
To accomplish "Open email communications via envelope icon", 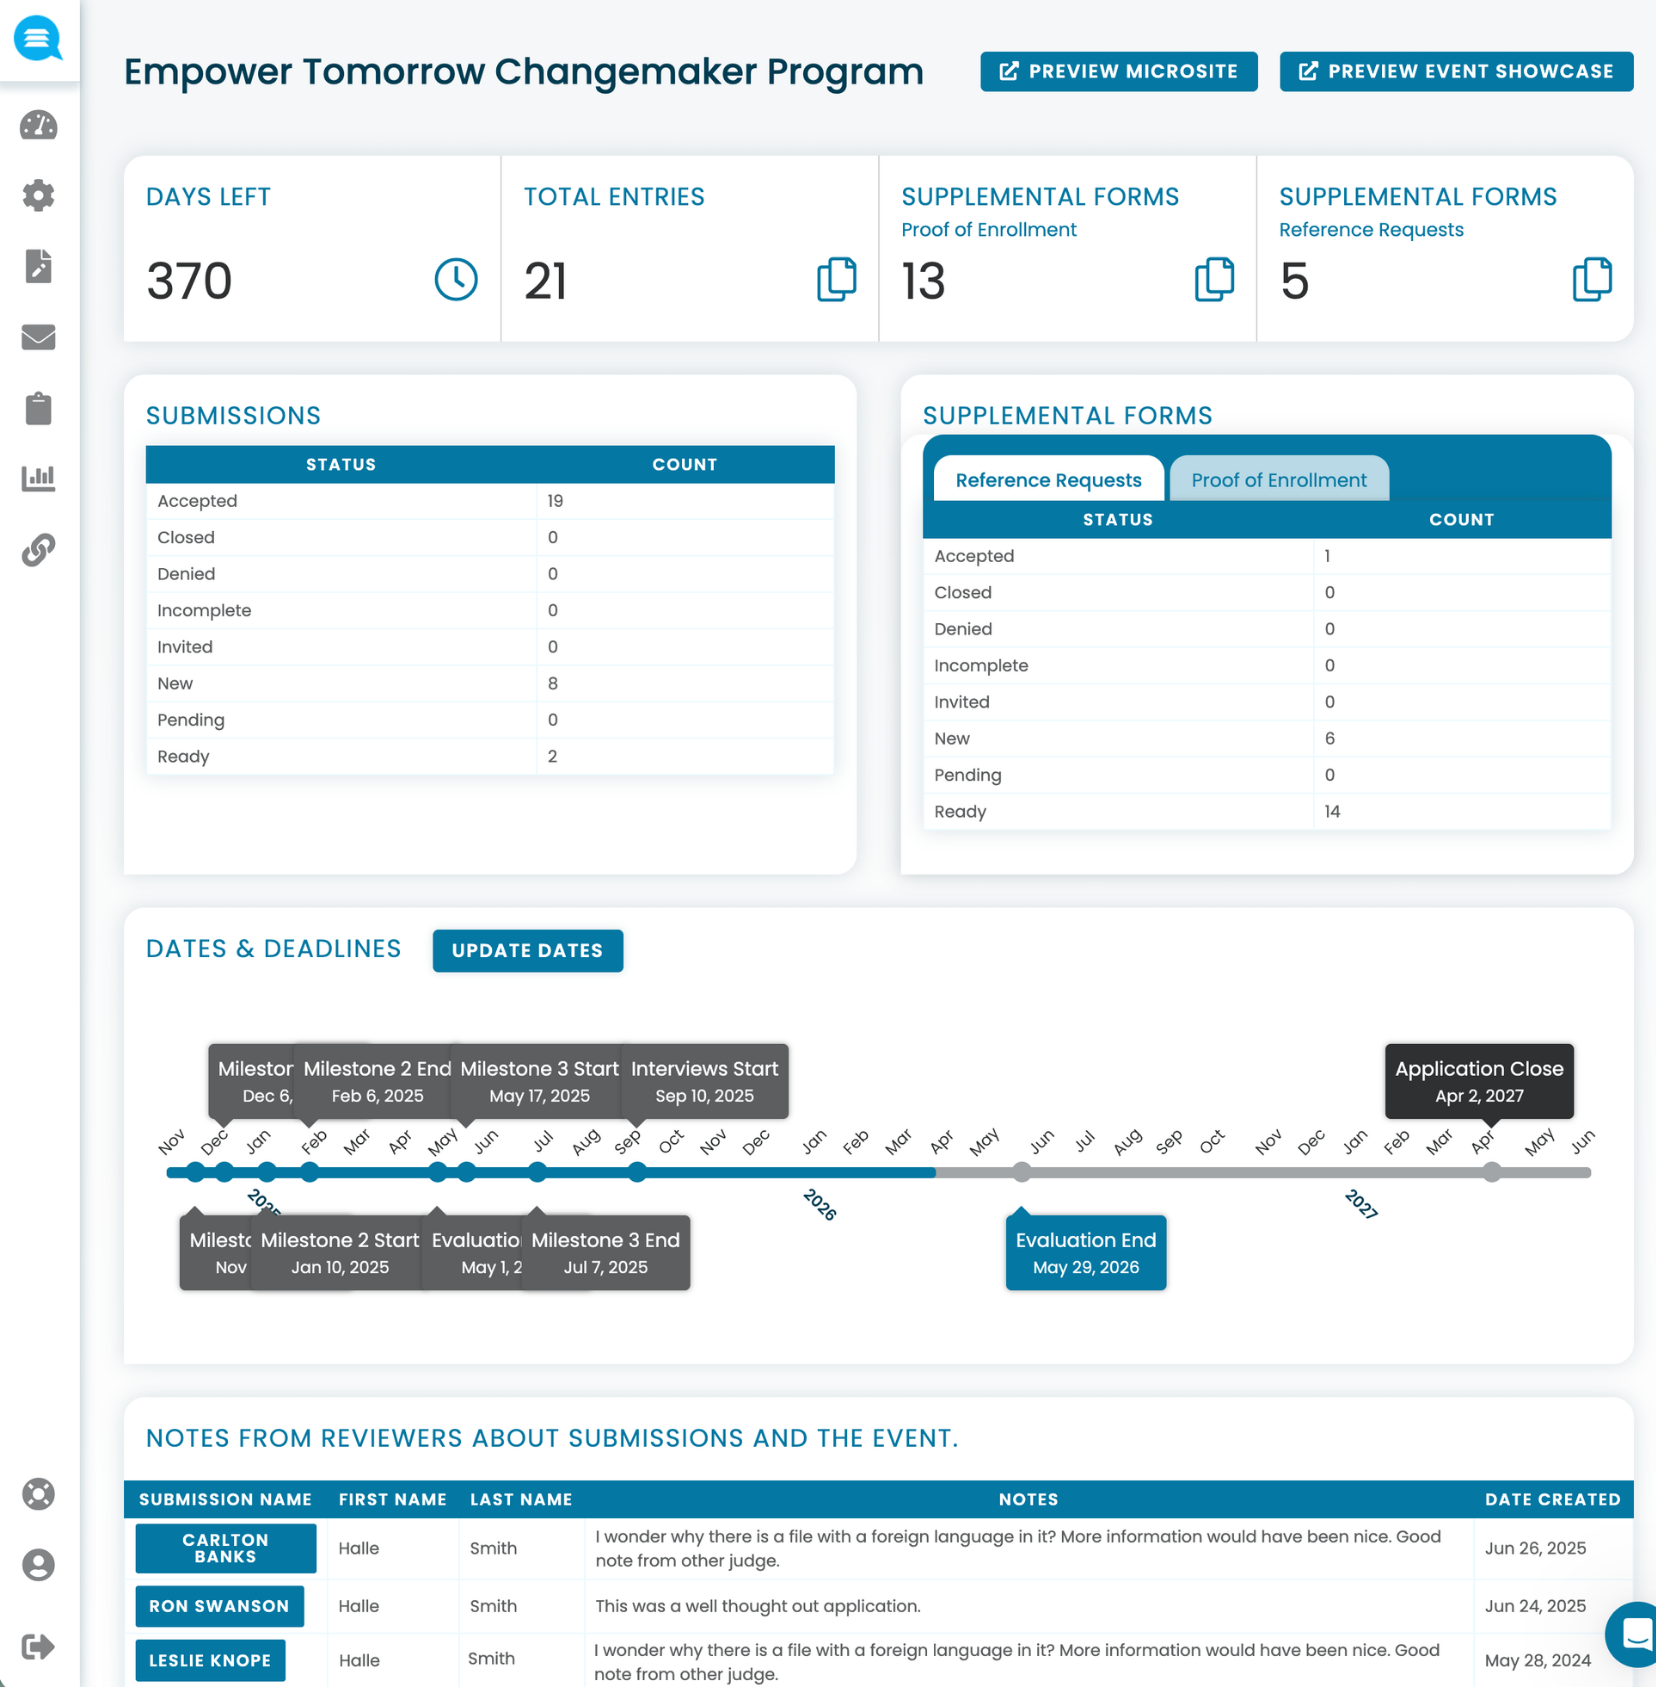I will pos(38,338).
